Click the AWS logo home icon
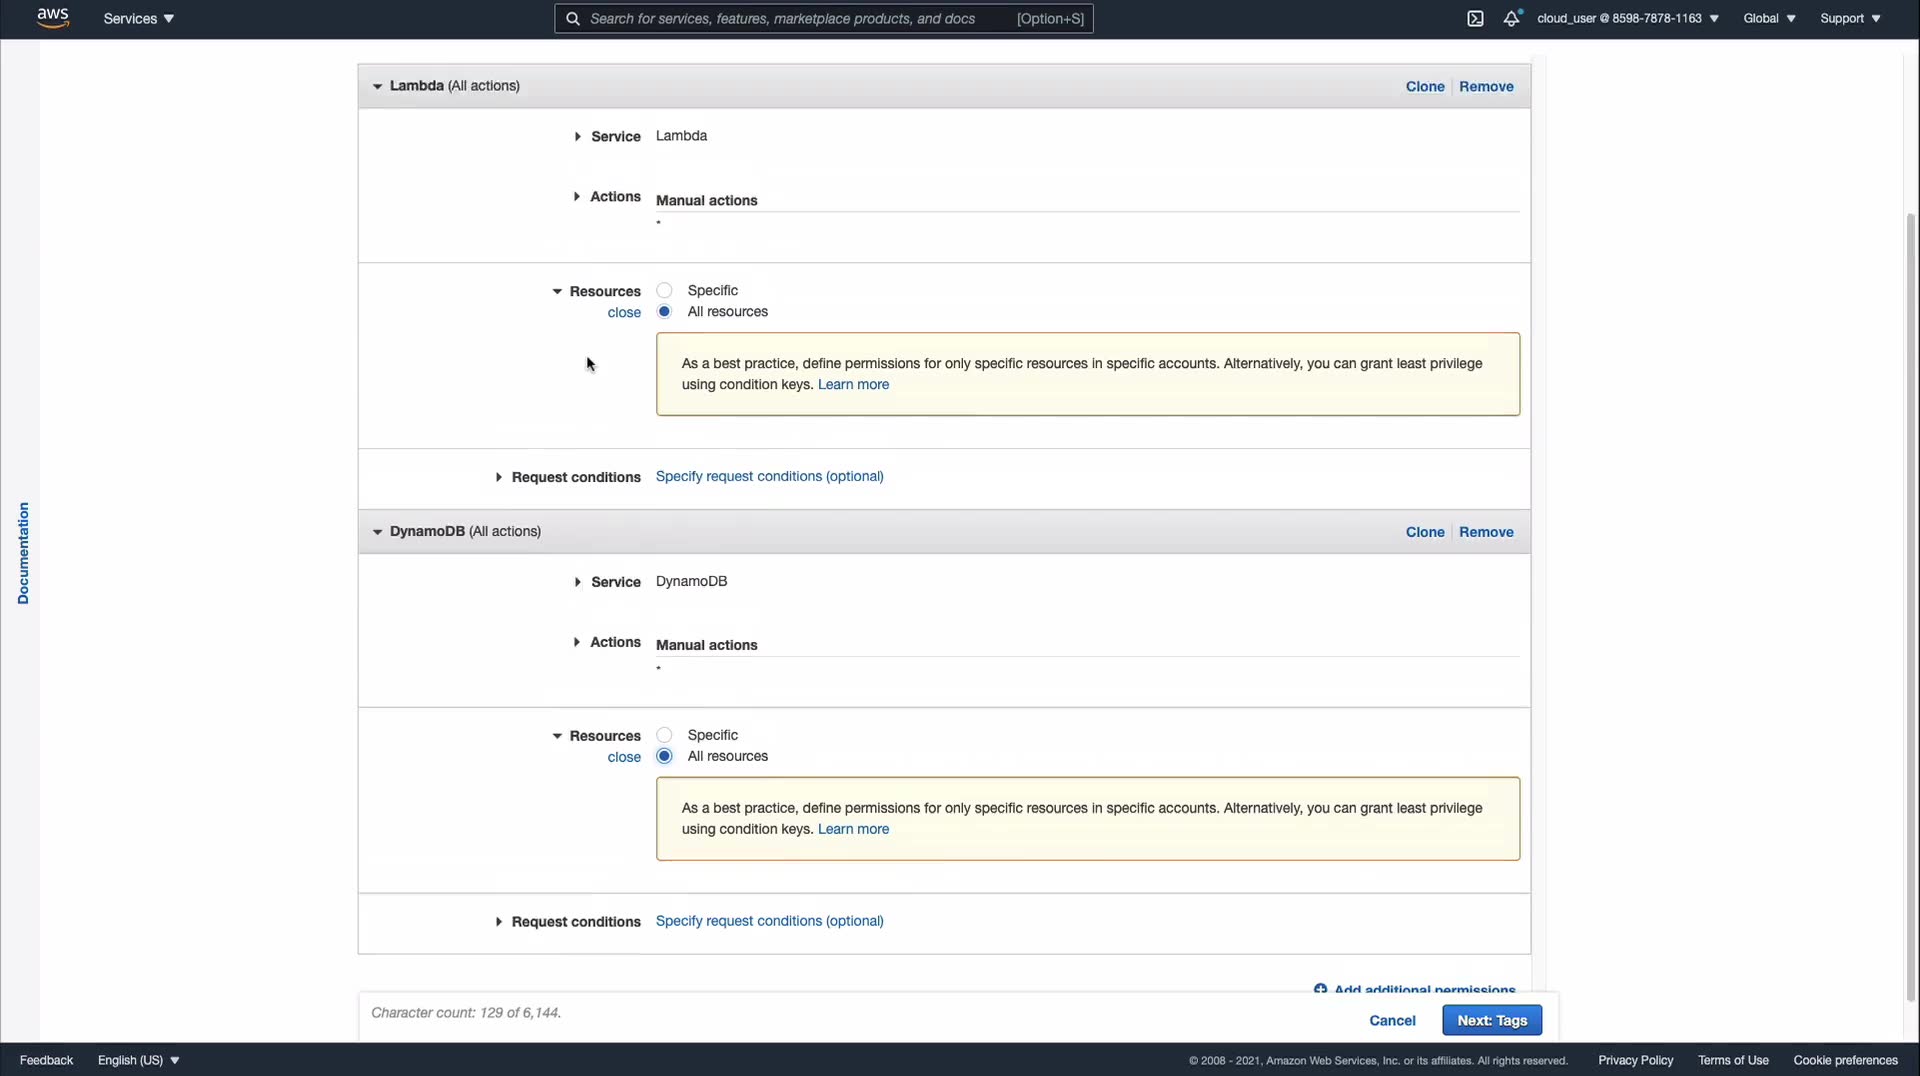This screenshot has height=1076, width=1920. point(52,18)
